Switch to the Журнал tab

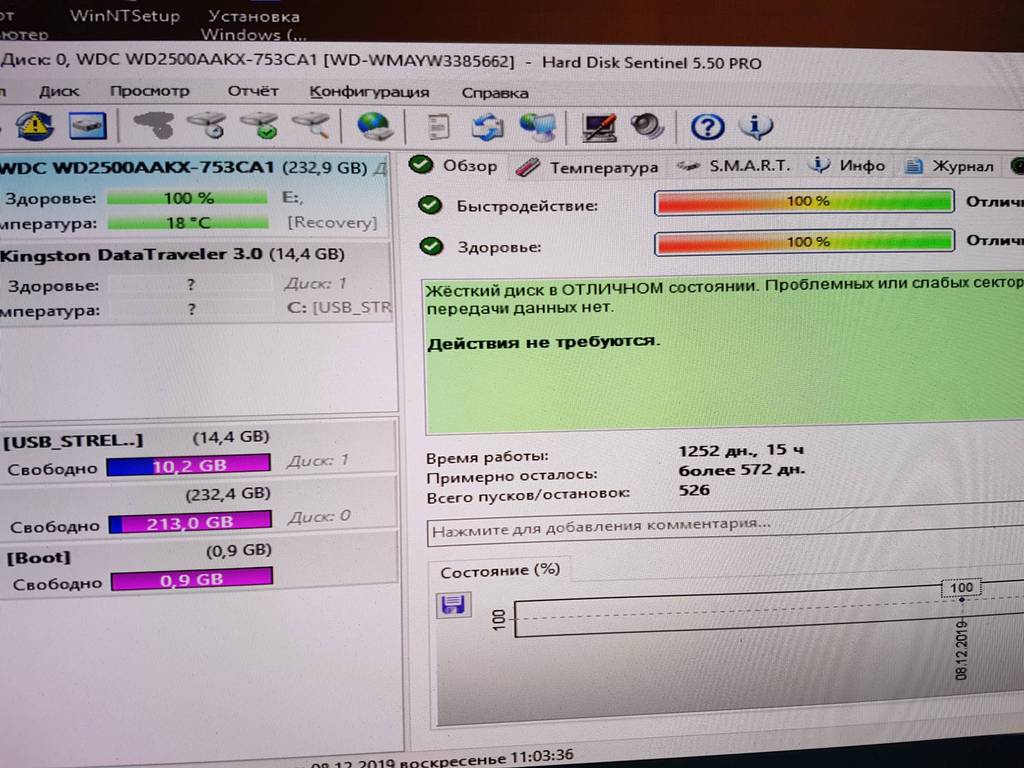coord(949,167)
